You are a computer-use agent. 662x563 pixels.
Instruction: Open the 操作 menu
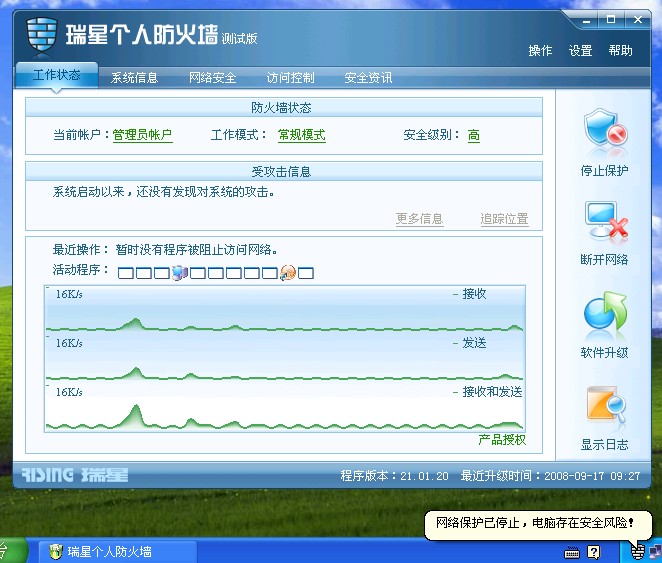pyautogui.click(x=540, y=51)
